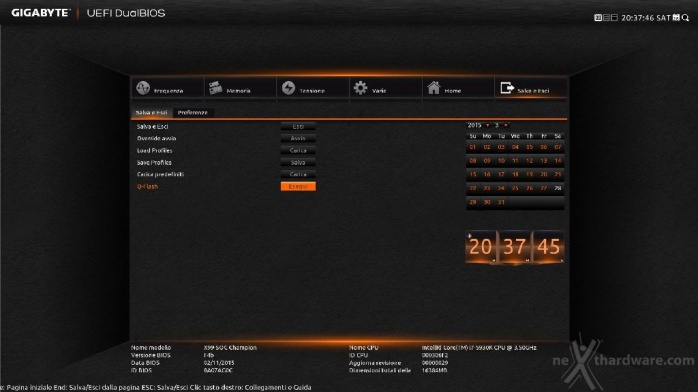Select the Override avvio row label

[x=156, y=138]
